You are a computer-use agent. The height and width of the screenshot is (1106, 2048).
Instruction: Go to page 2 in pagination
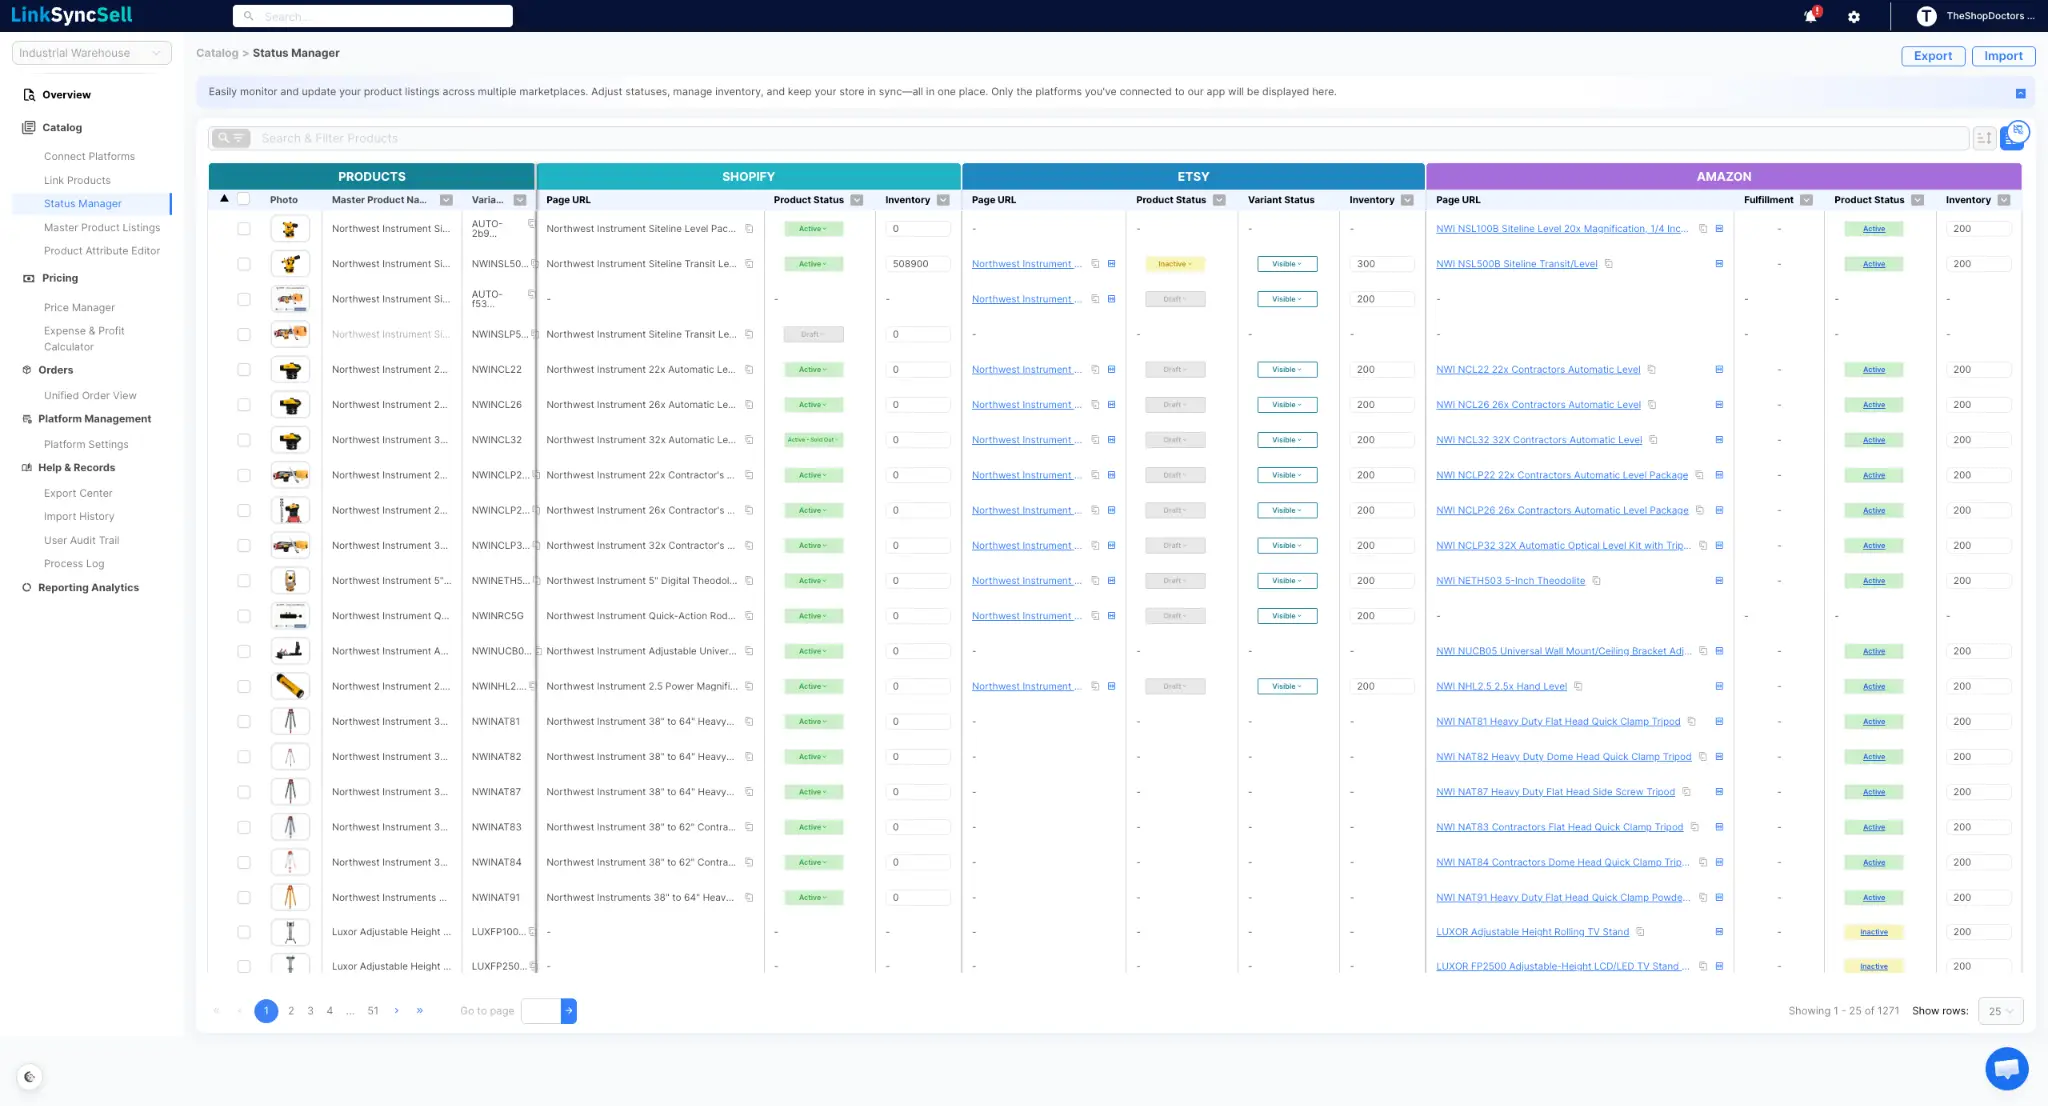[x=291, y=1011]
